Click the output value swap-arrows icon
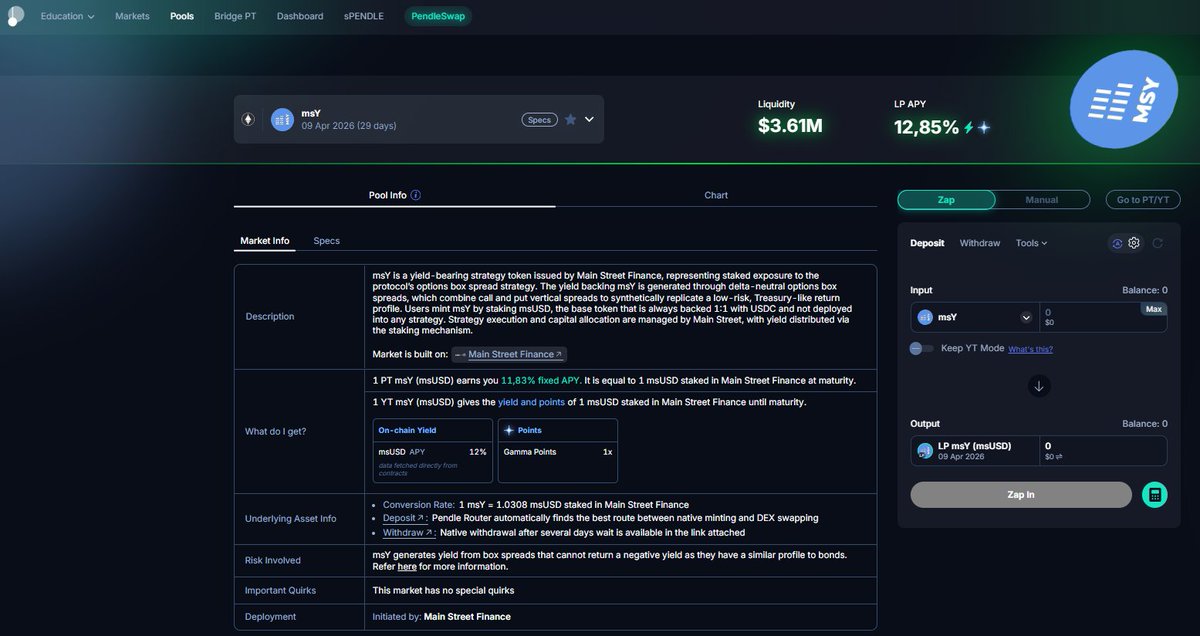This screenshot has width=1200, height=636. (x=1059, y=457)
